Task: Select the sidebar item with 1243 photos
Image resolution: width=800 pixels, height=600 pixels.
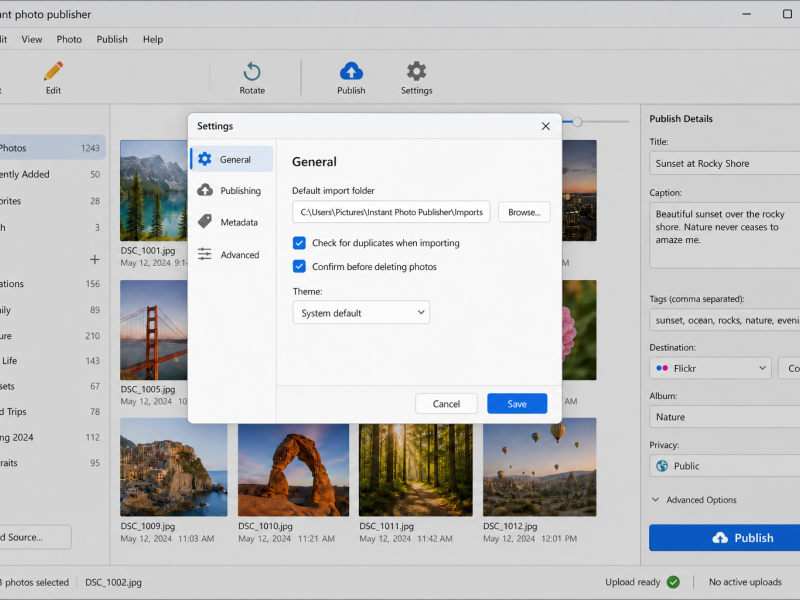Action: pos(51,148)
